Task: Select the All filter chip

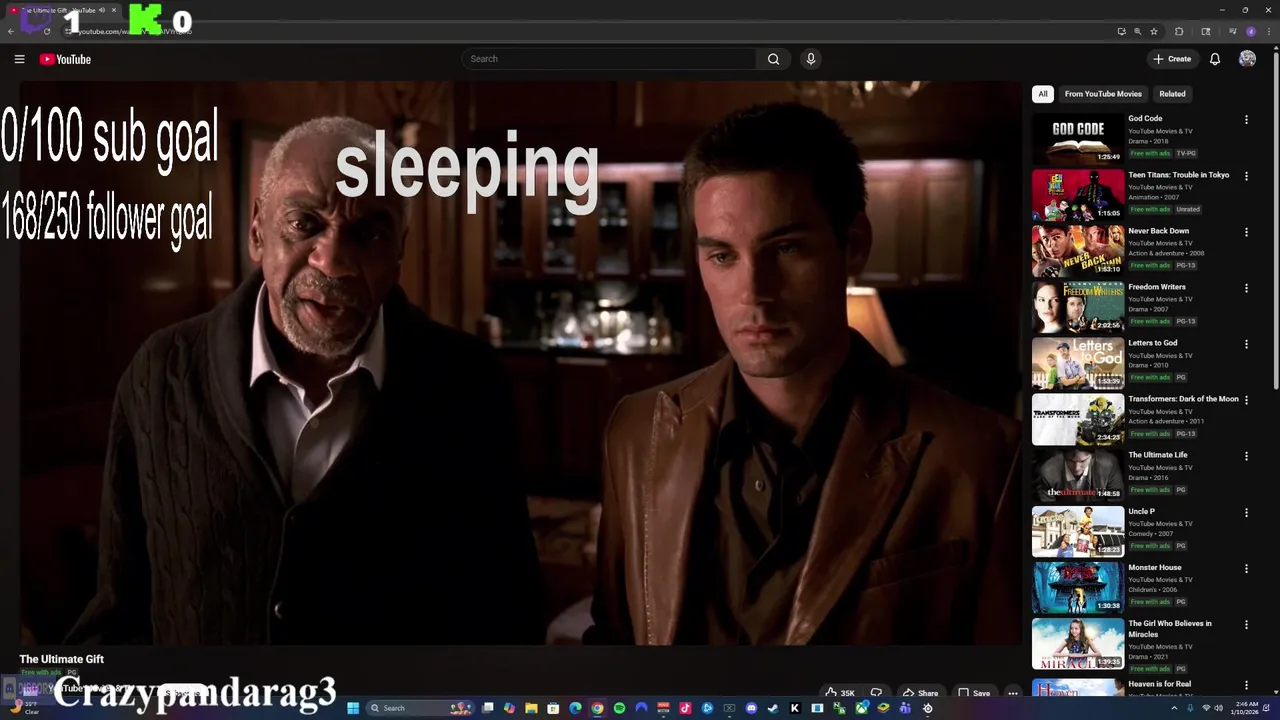Action: 1043,94
